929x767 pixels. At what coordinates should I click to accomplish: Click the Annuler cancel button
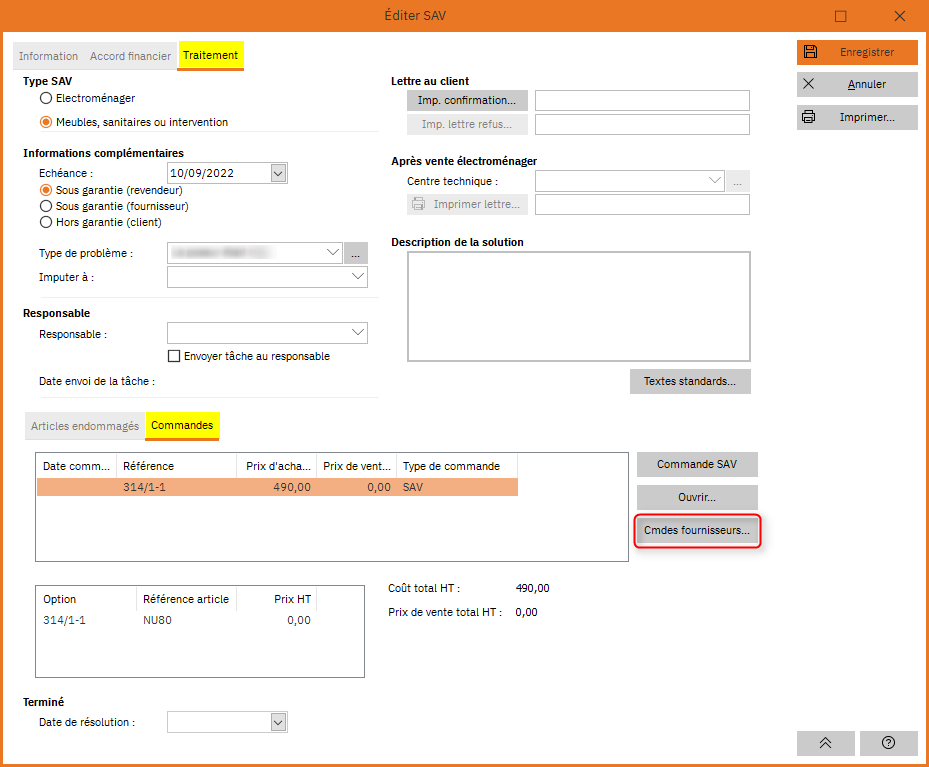[x=857, y=84]
